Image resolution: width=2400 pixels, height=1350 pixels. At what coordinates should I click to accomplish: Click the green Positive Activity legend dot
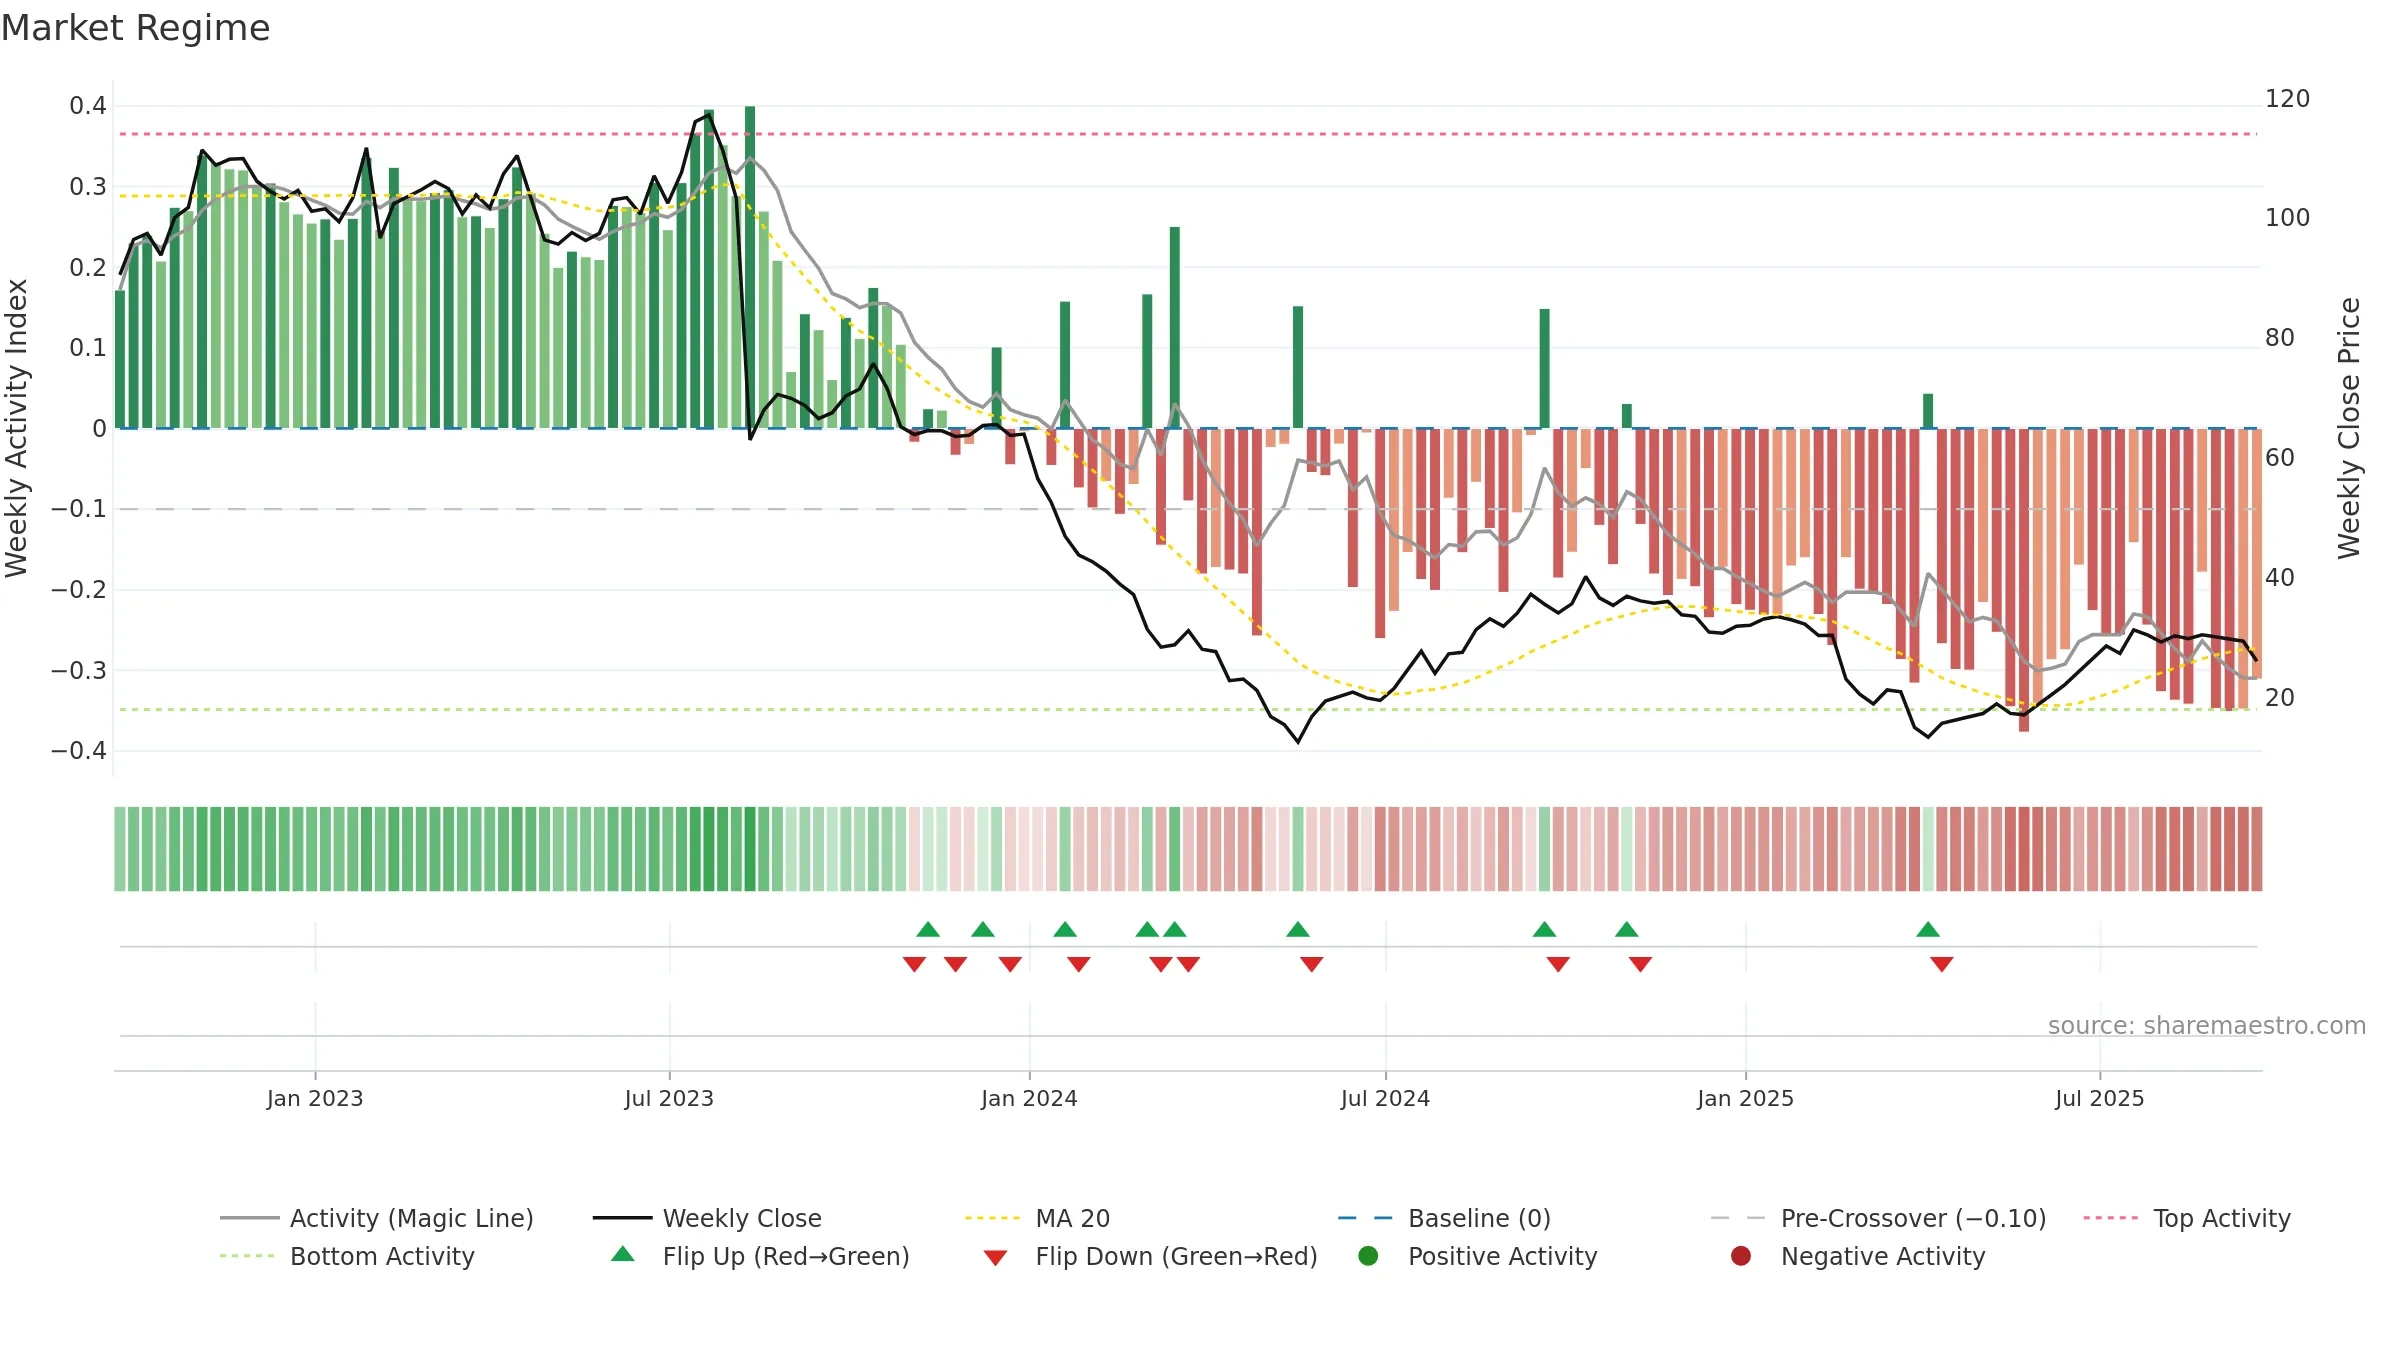coord(1368,1255)
